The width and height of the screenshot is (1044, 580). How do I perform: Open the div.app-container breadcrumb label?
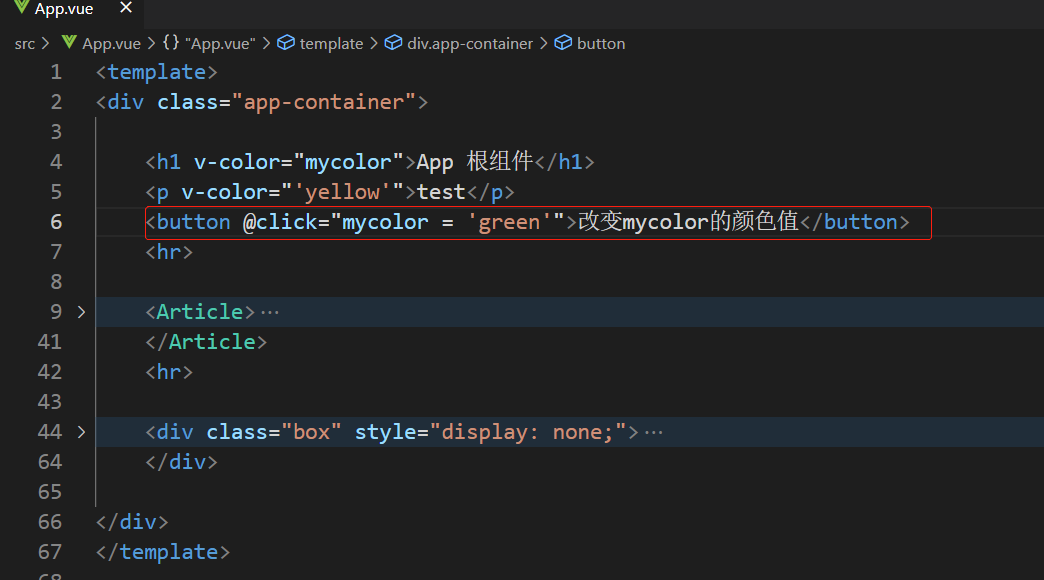click(x=470, y=43)
